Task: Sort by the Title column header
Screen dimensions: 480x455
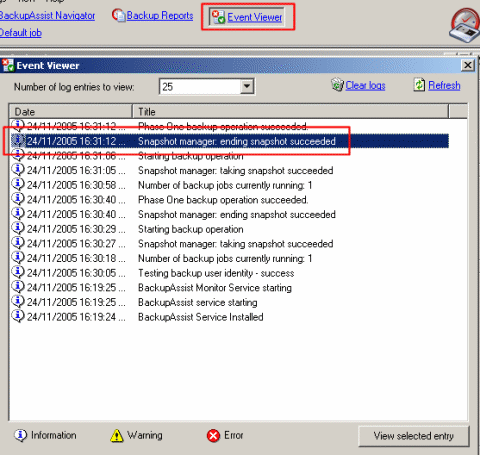Action: pos(291,112)
